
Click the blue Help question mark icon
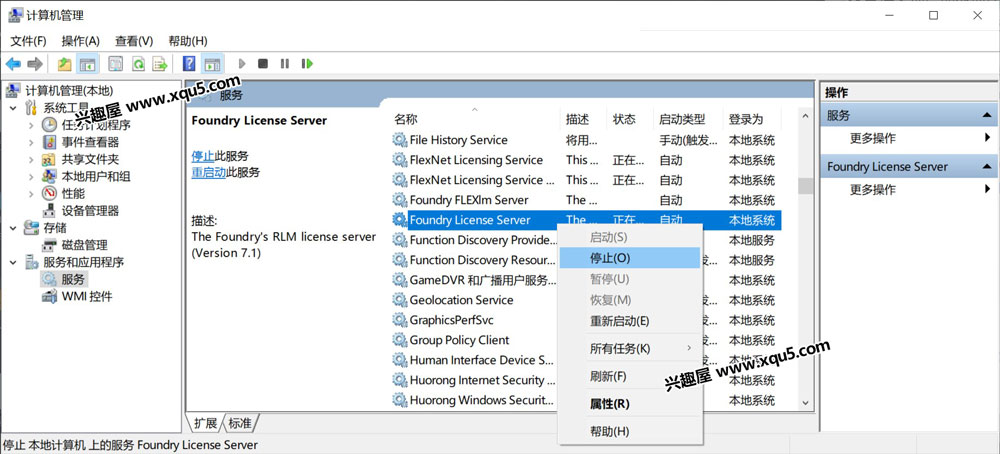click(189, 64)
